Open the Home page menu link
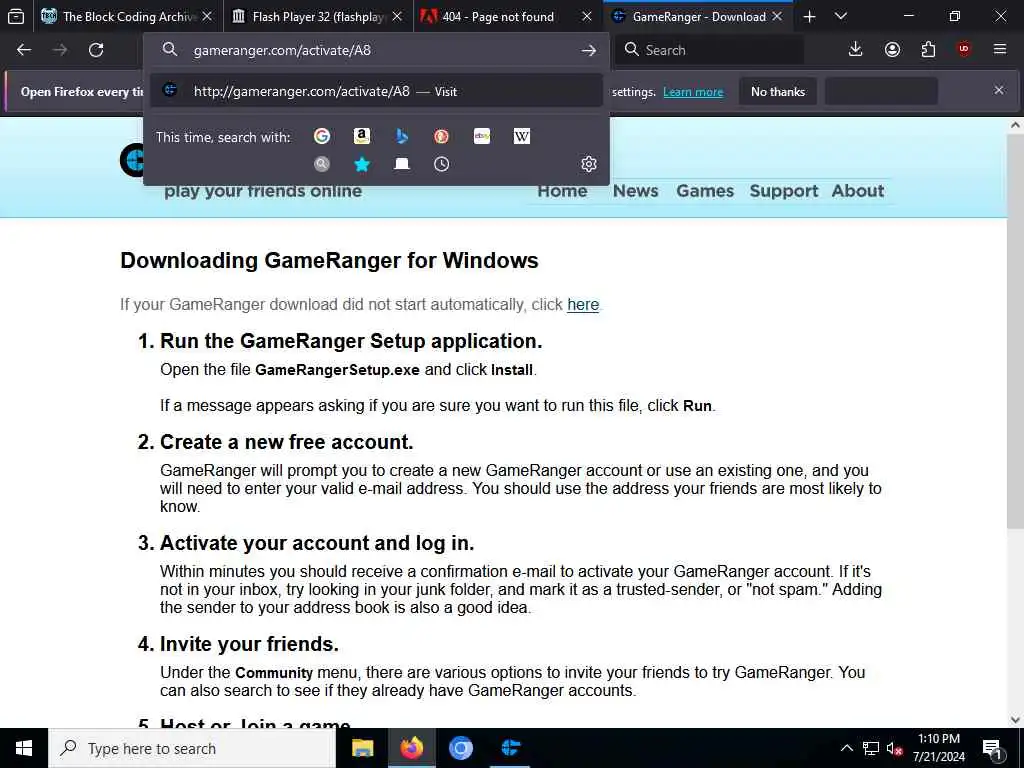 click(x=562, y=191)
